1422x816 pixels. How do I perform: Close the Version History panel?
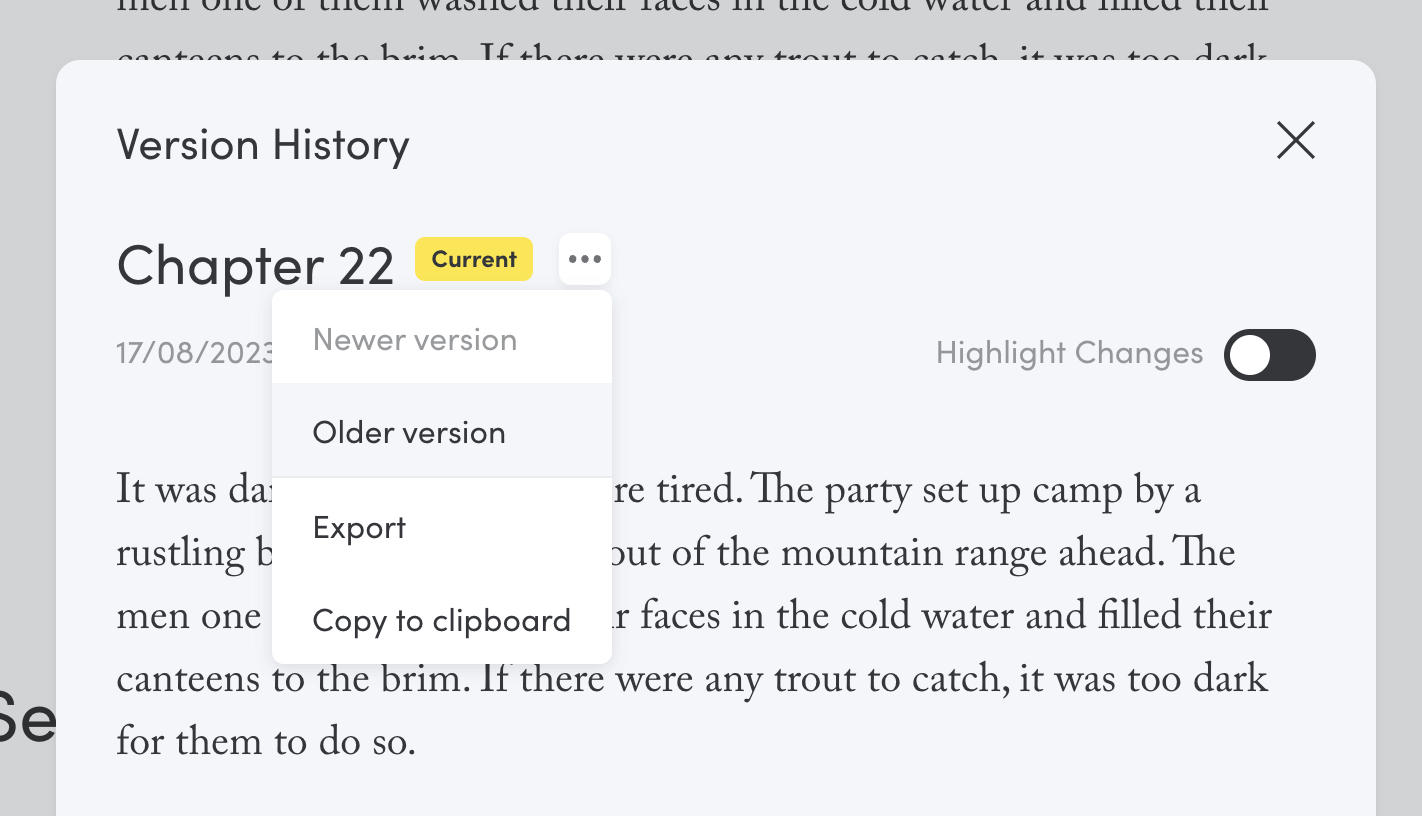click(1296, 140)
